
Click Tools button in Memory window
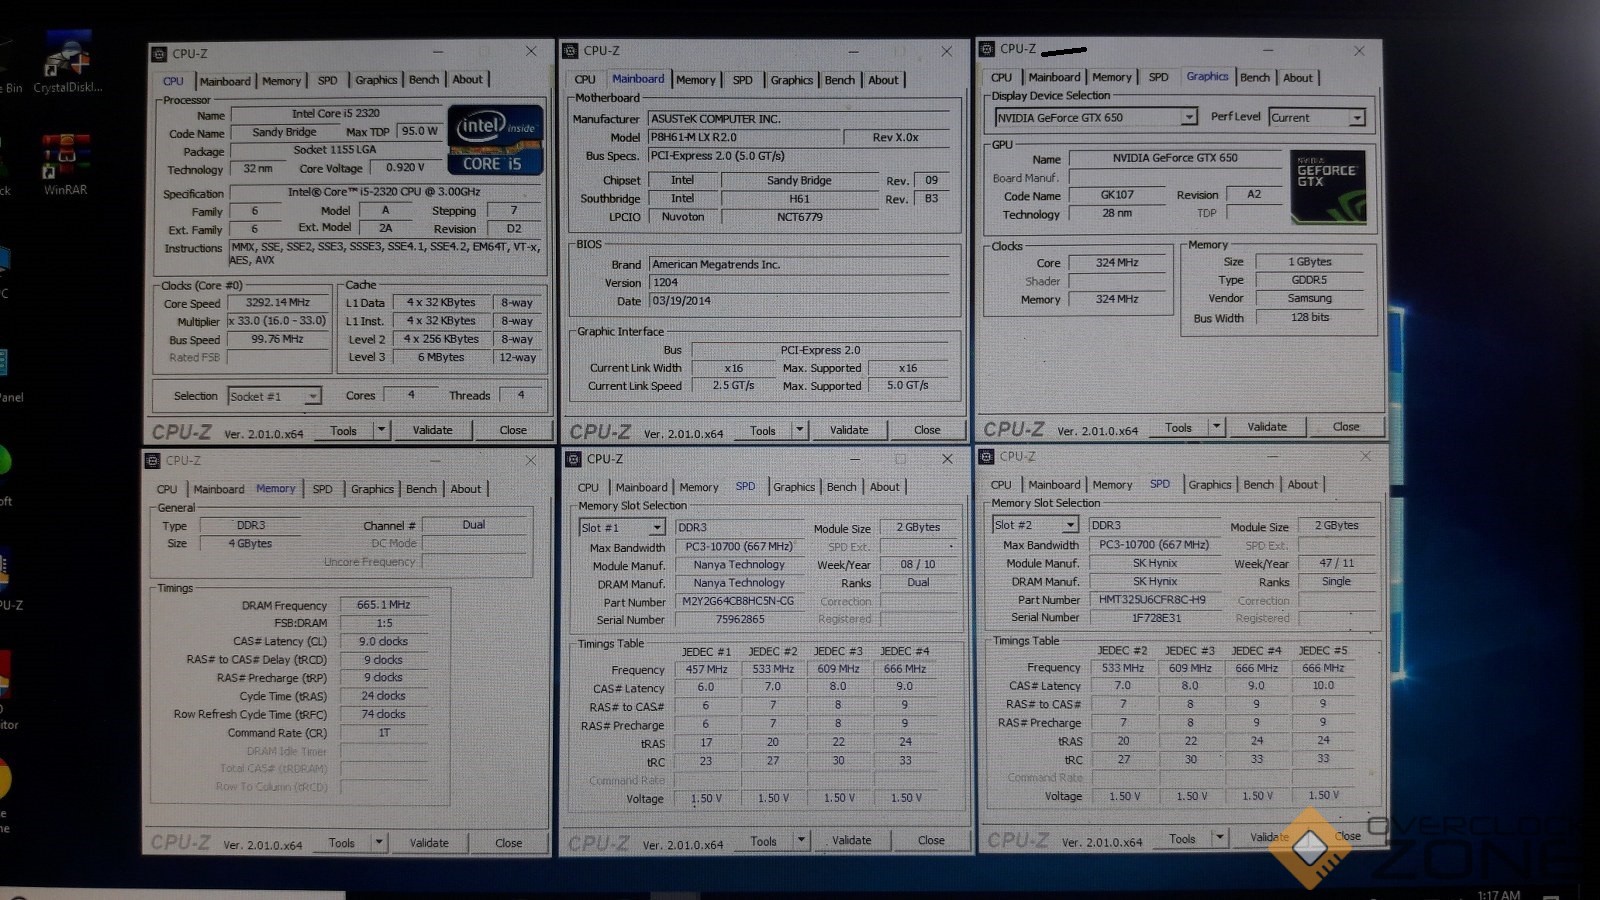click(342, 843)
